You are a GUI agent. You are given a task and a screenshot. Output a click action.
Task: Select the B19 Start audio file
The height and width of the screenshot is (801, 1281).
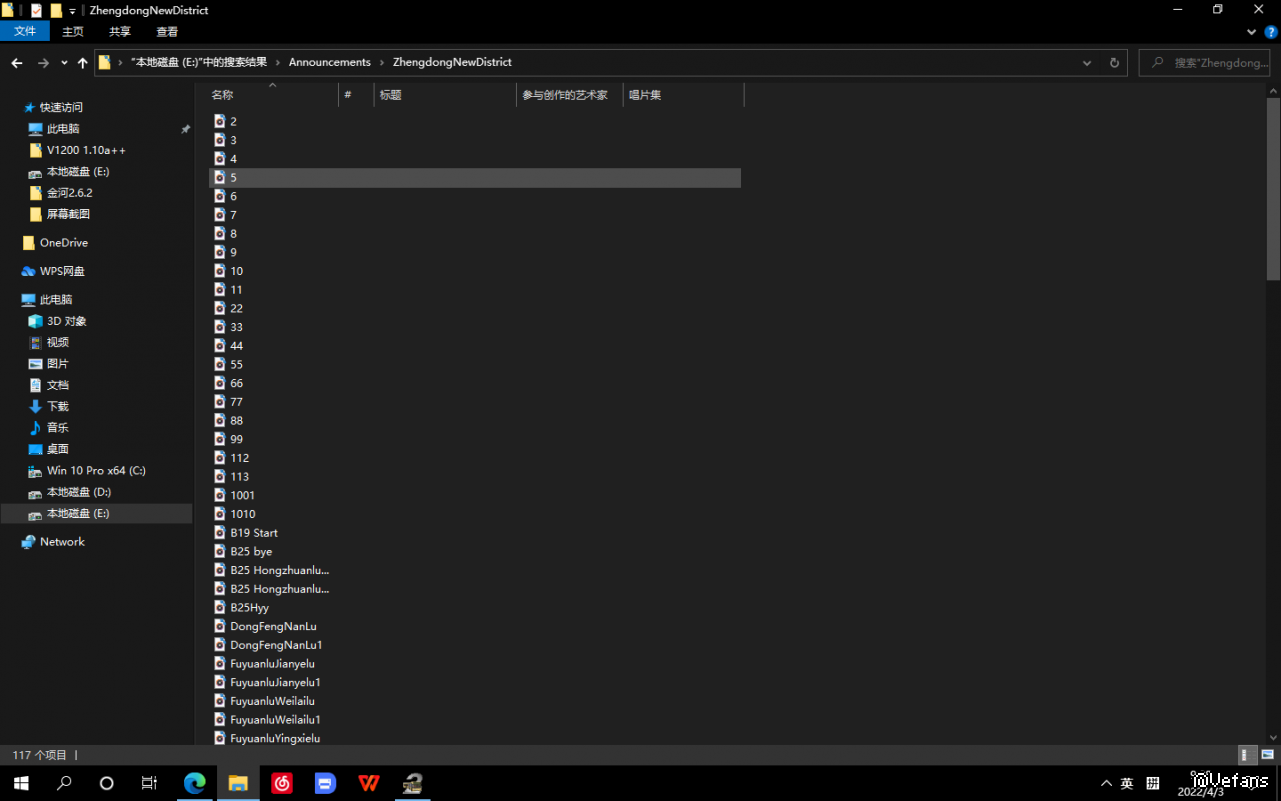point(254,533)
